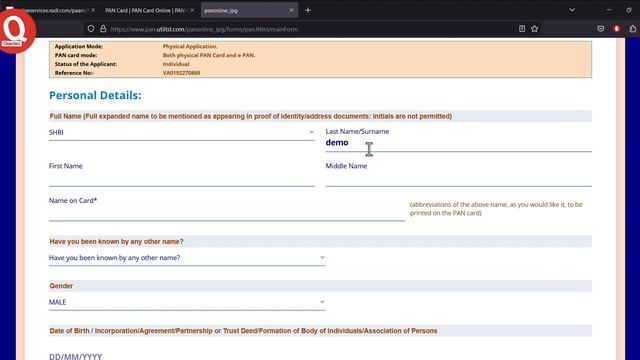Image resolution: width=640 pixels, height=360 pixels.
Task: Open reader view icon in address bar
Action: pyautogui.click(x=522, y=29)
